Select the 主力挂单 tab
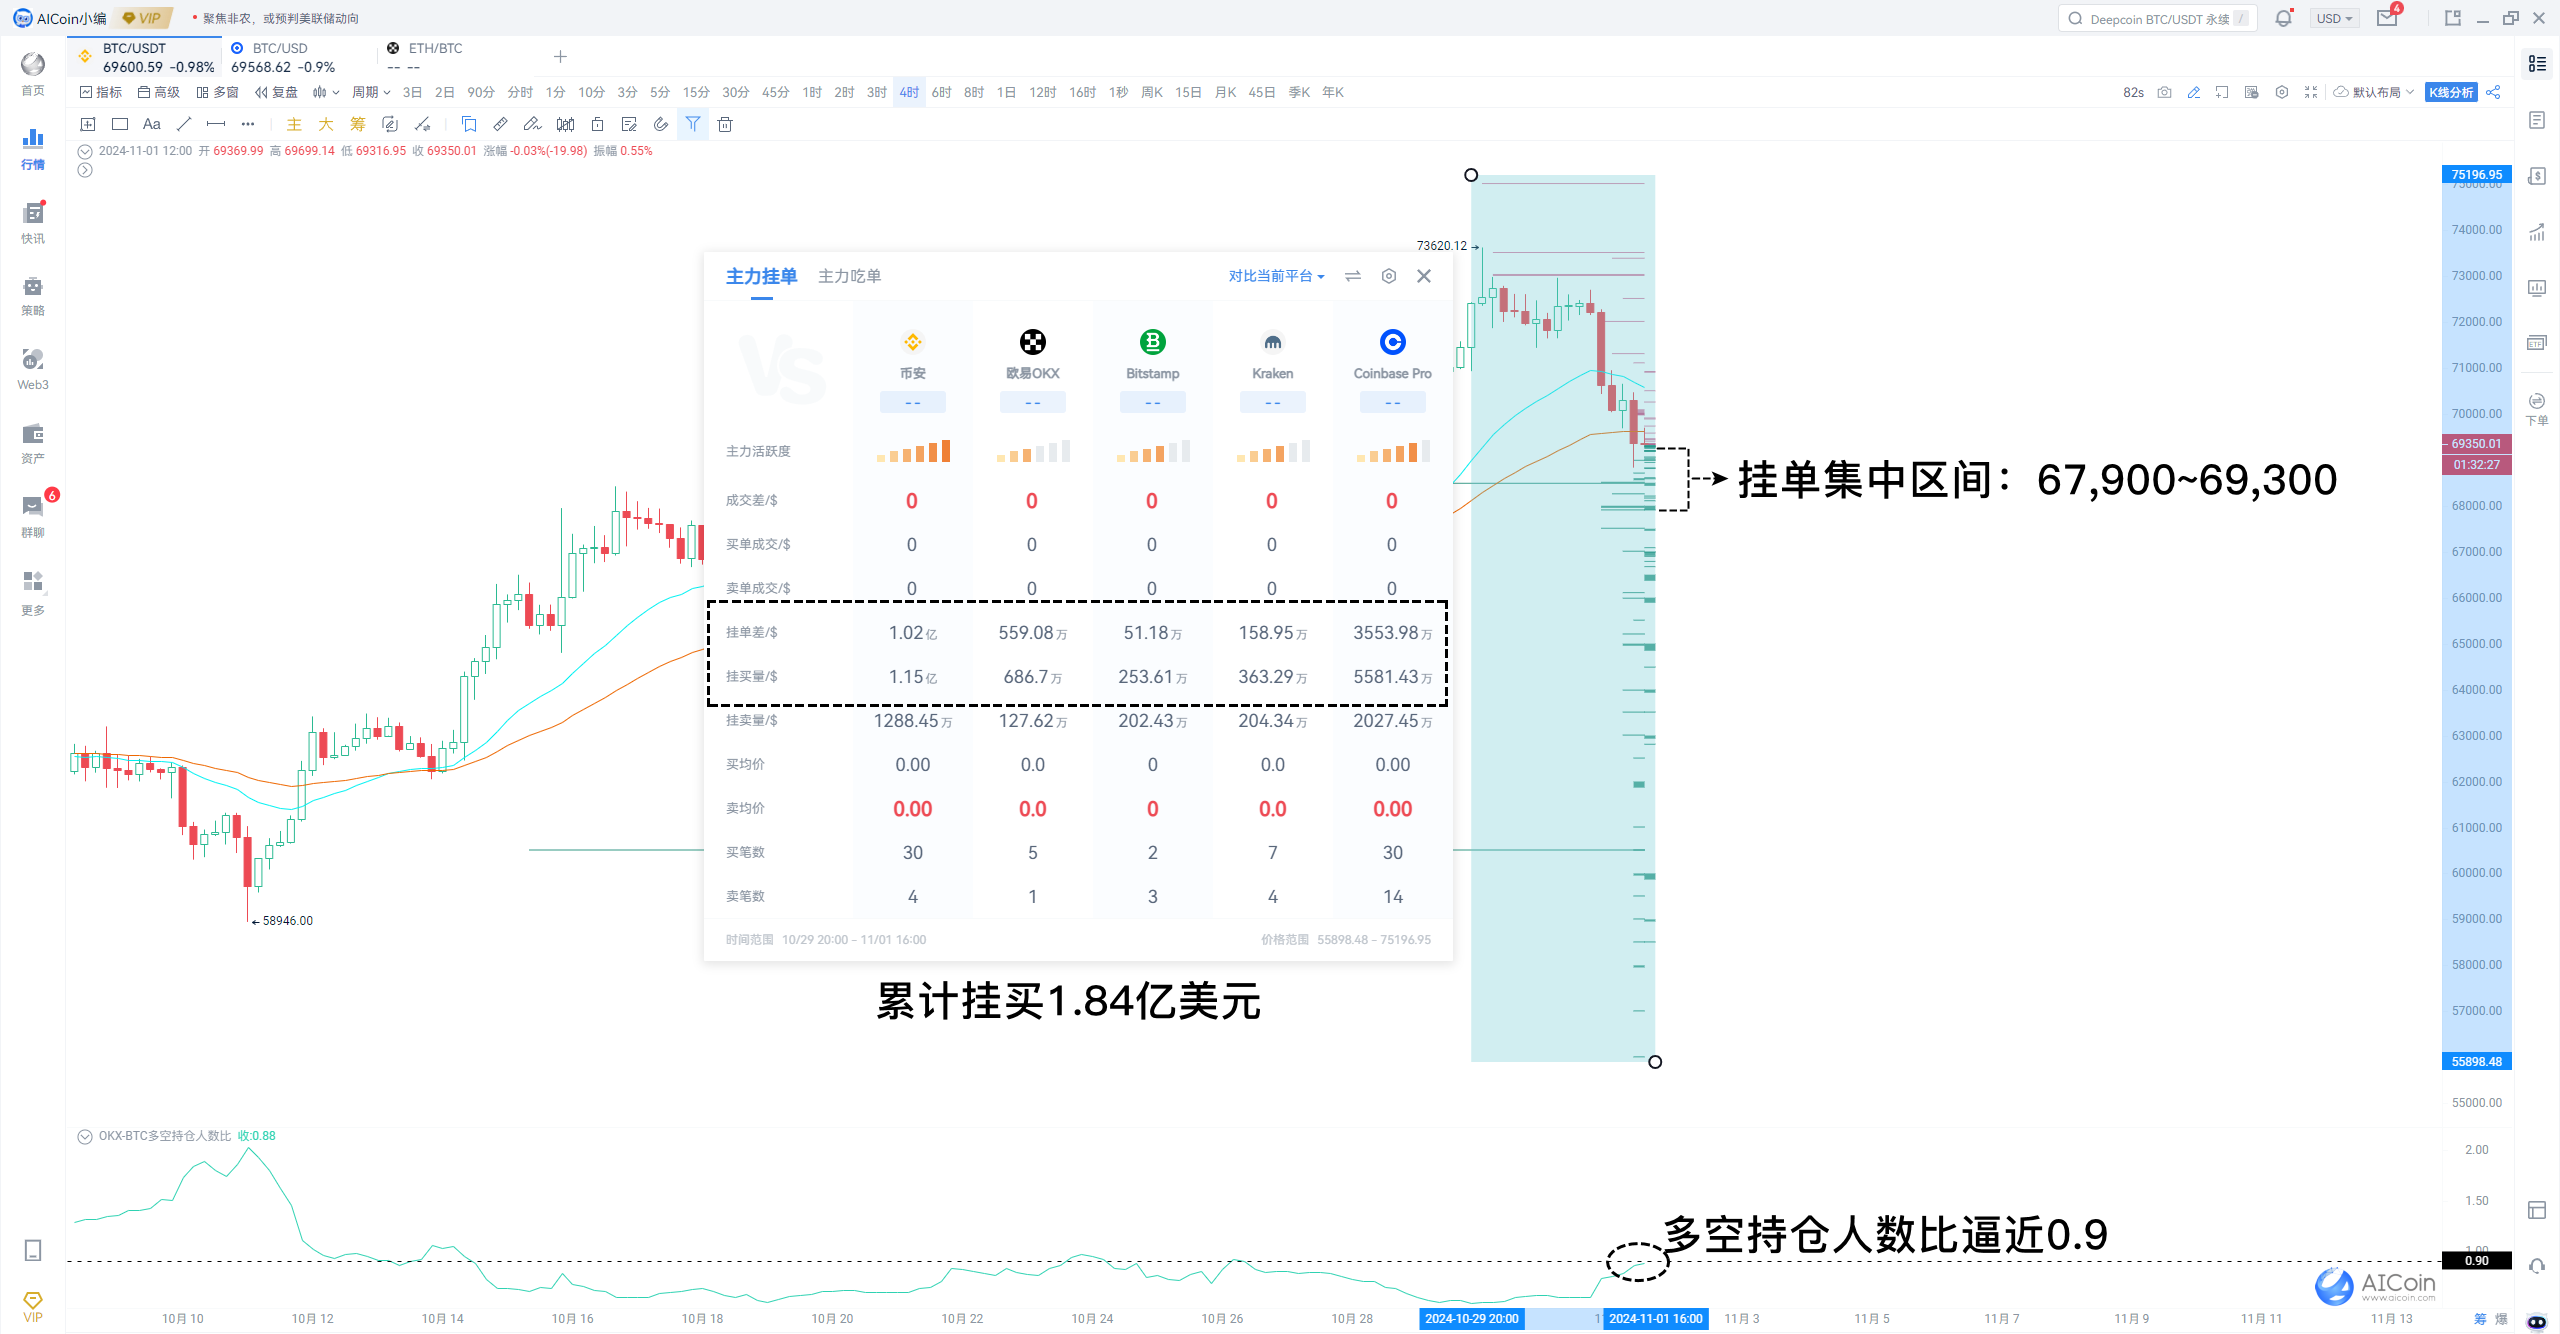The height and width of the screenshot is (1334, 2560). [x=761, y=276]
